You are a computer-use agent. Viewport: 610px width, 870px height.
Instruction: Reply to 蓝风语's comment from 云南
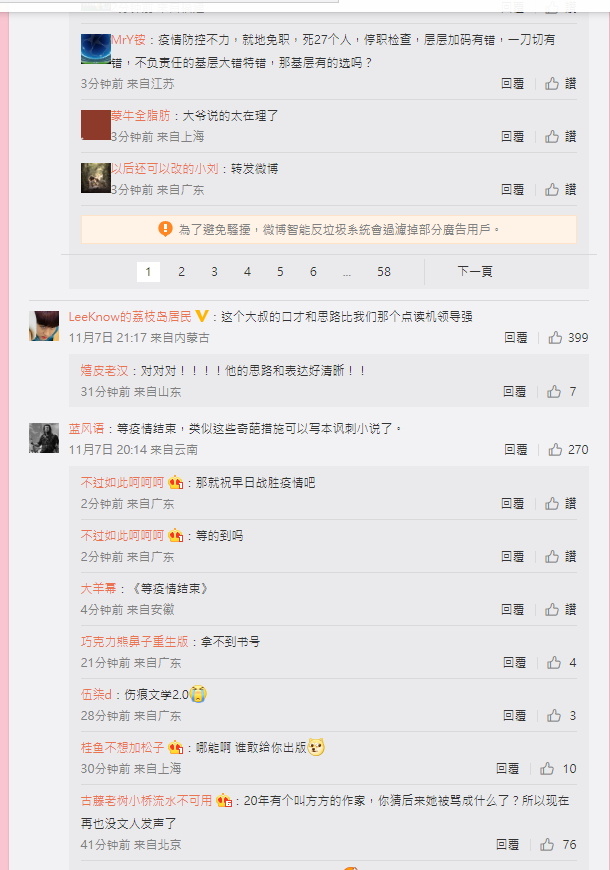(x=516, y=449)
